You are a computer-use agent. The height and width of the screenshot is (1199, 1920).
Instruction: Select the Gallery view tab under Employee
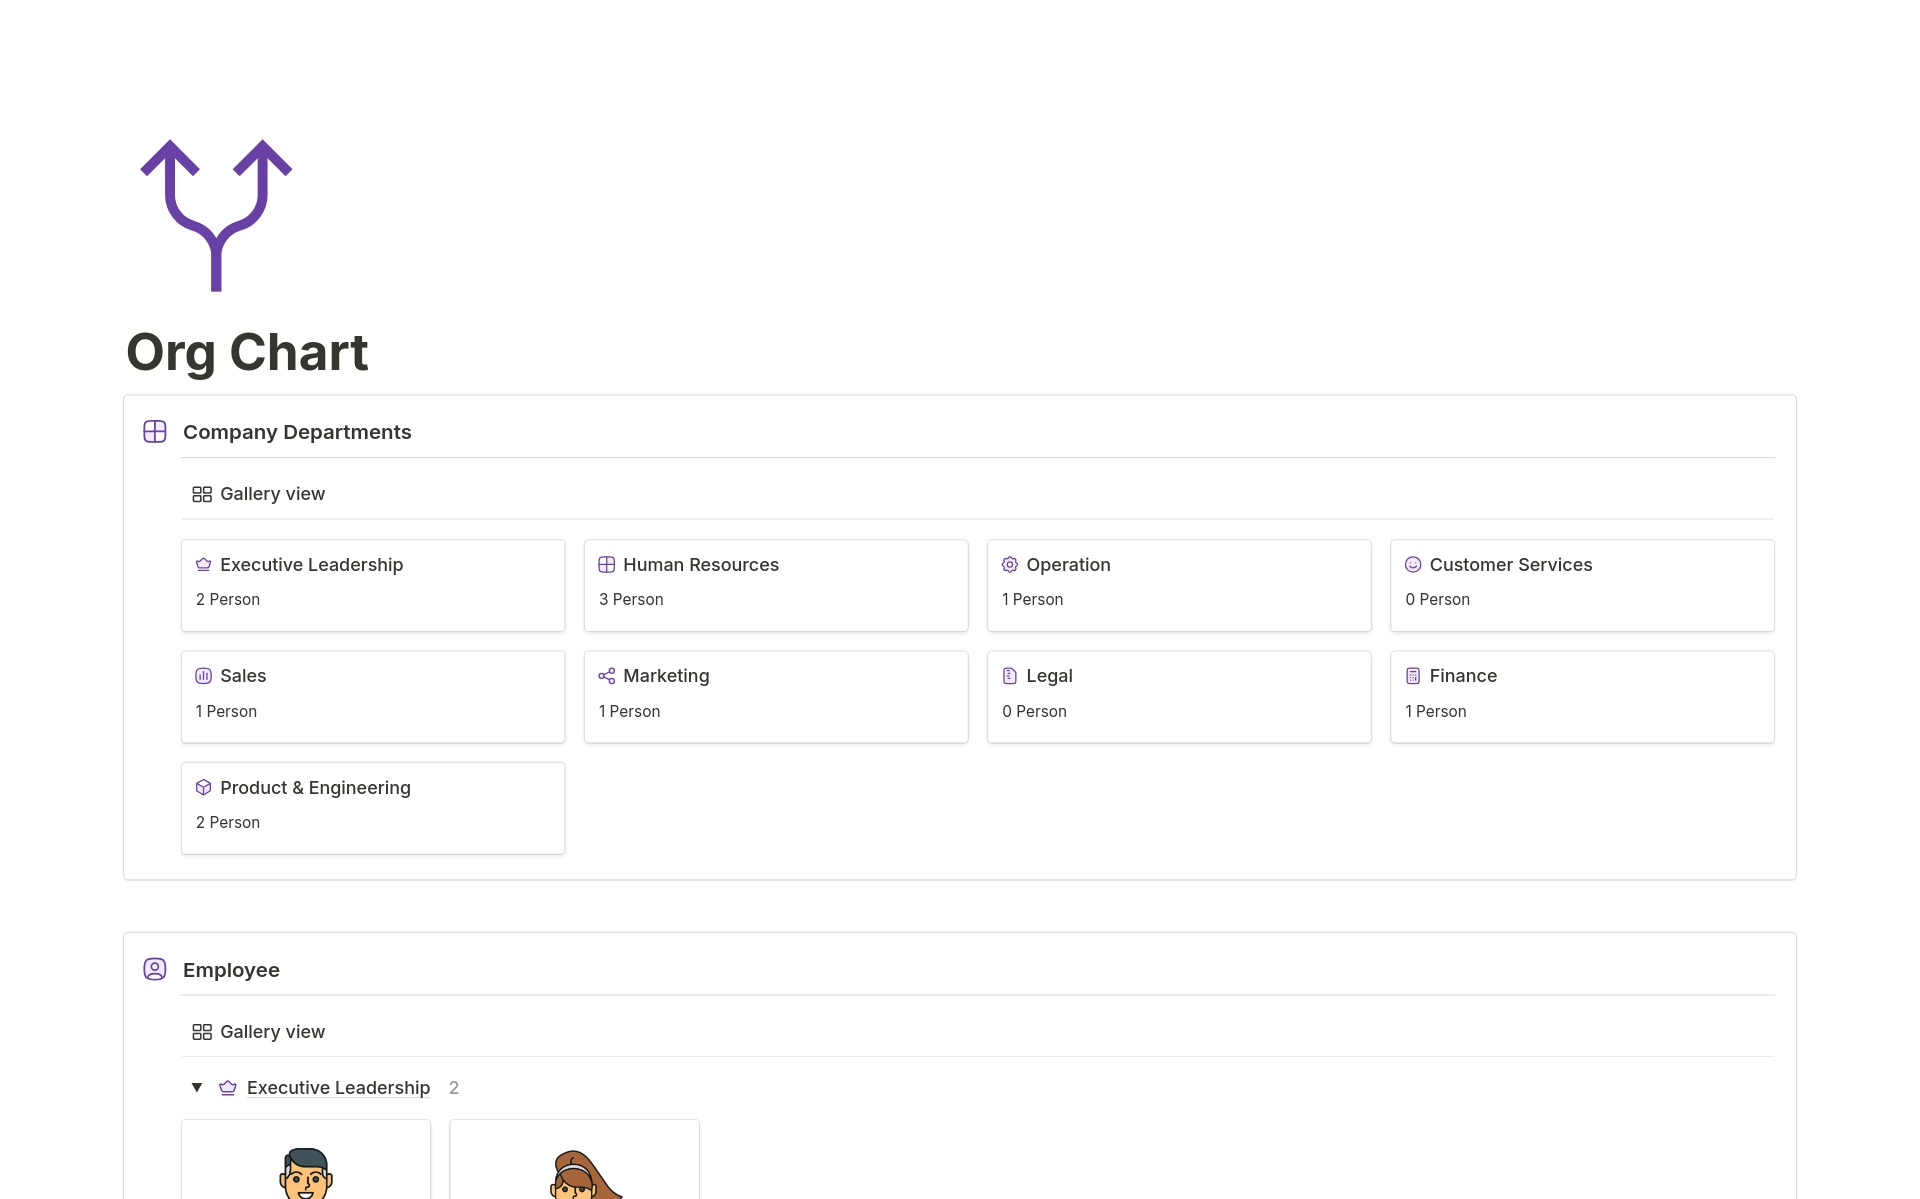pos(259,1032)
